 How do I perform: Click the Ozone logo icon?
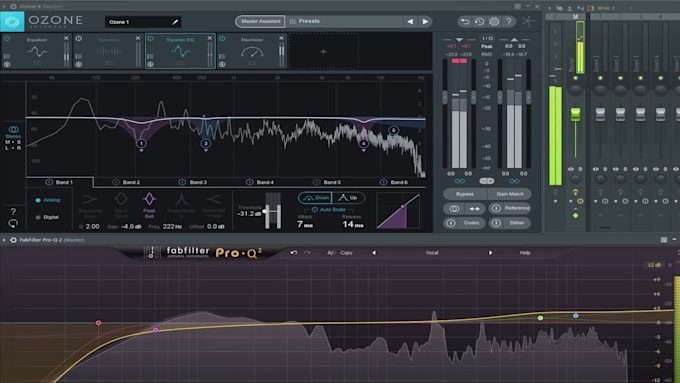click(x=12, y=22)
